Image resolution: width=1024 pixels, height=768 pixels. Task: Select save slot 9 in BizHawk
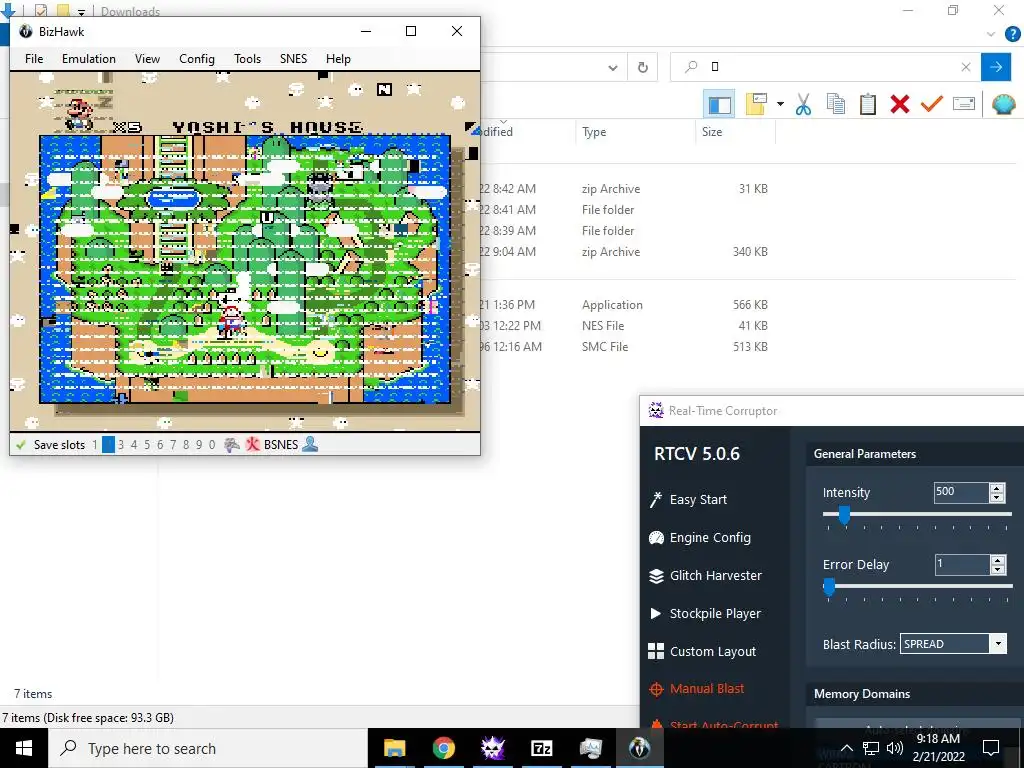[x=199, y=445]
